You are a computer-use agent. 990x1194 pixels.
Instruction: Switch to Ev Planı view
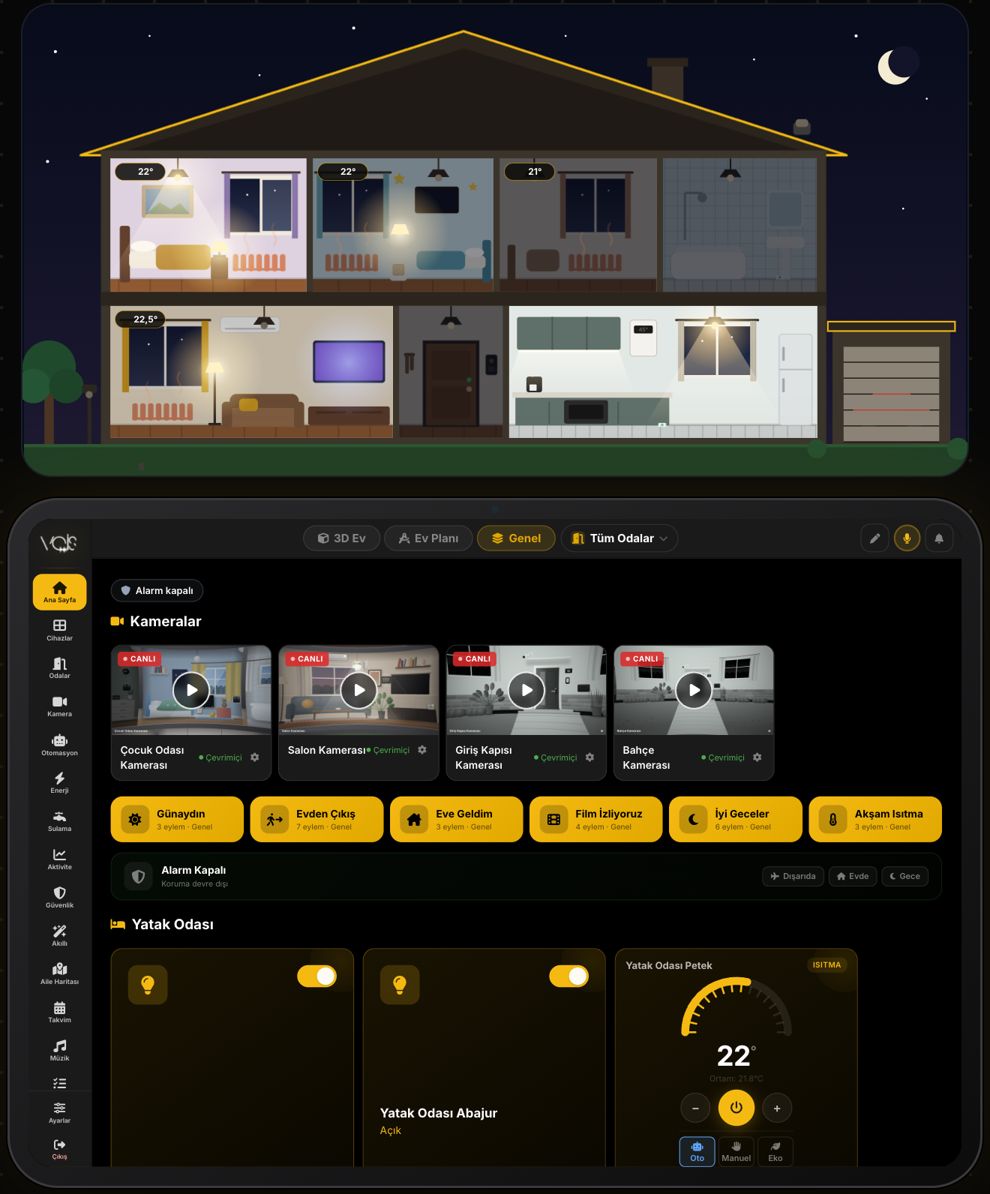pos(428,538)
